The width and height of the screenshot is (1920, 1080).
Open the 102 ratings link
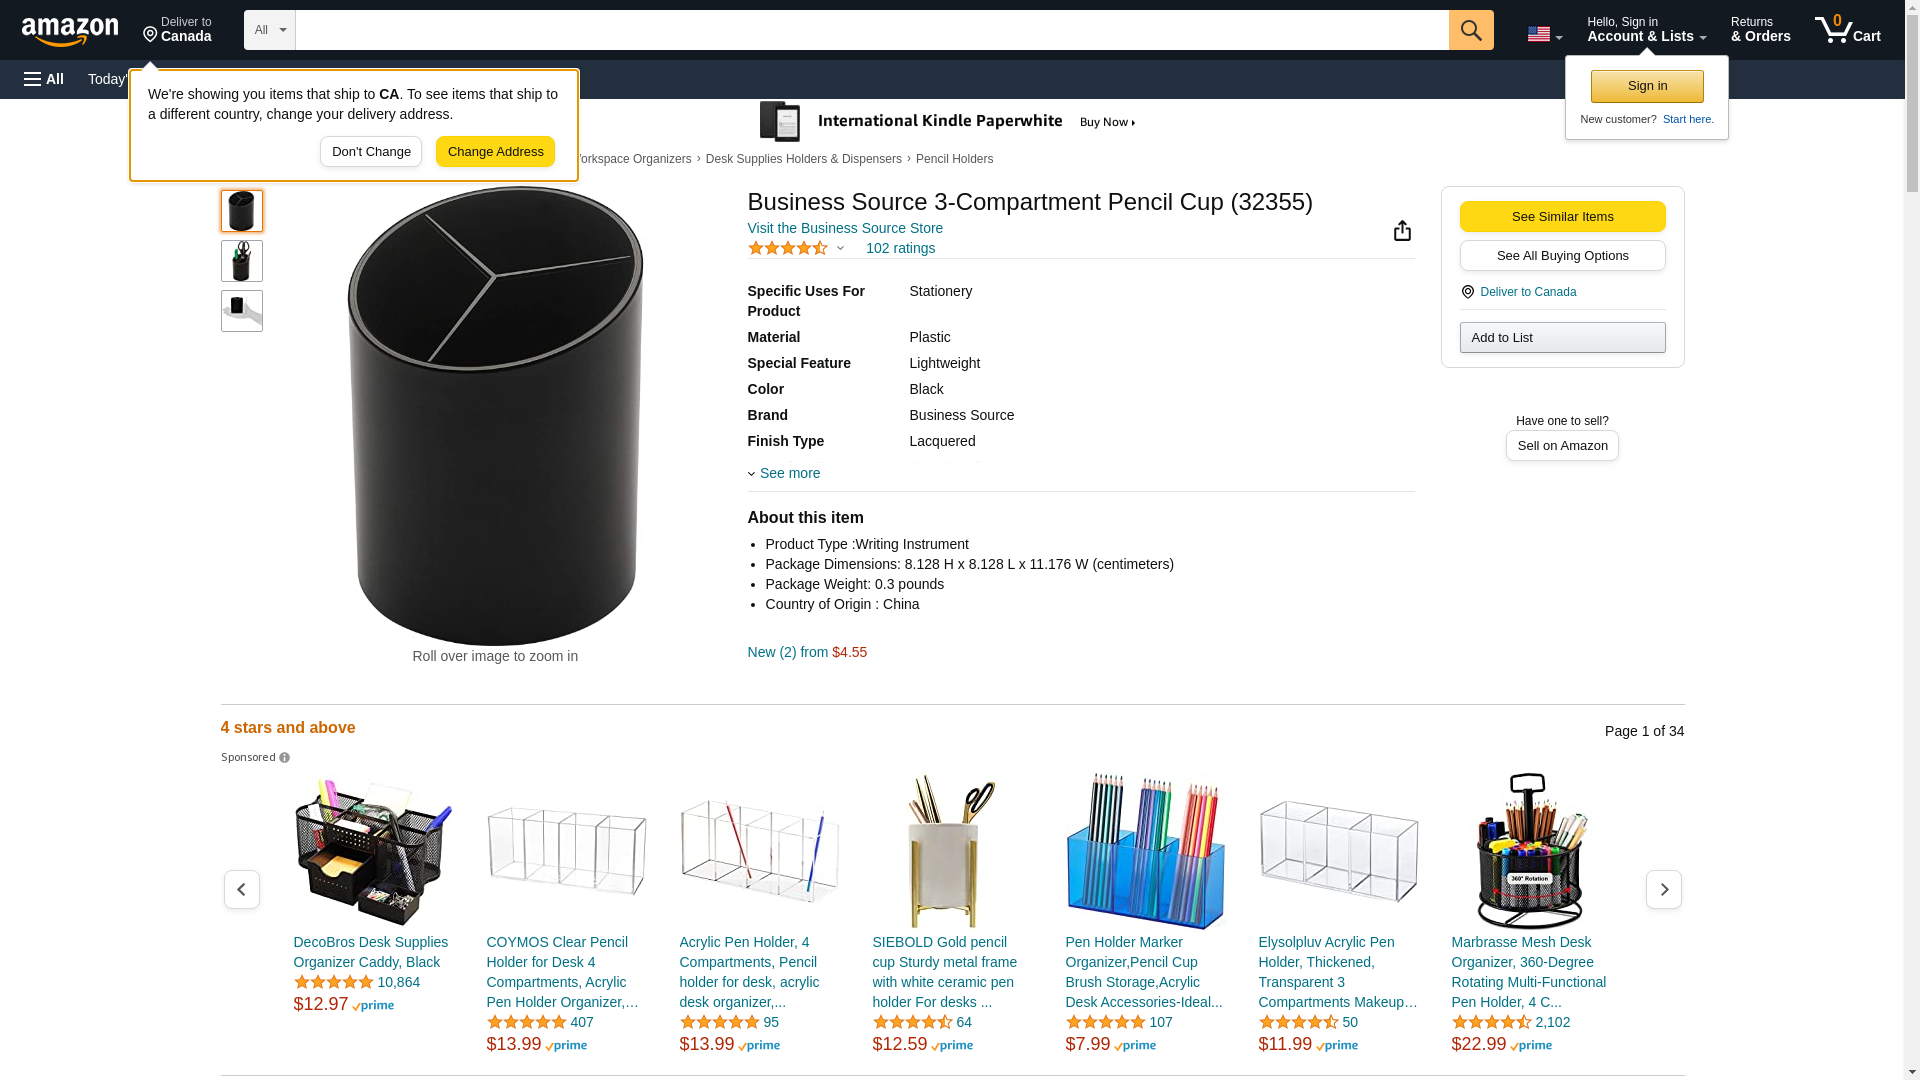click(900, 248)
